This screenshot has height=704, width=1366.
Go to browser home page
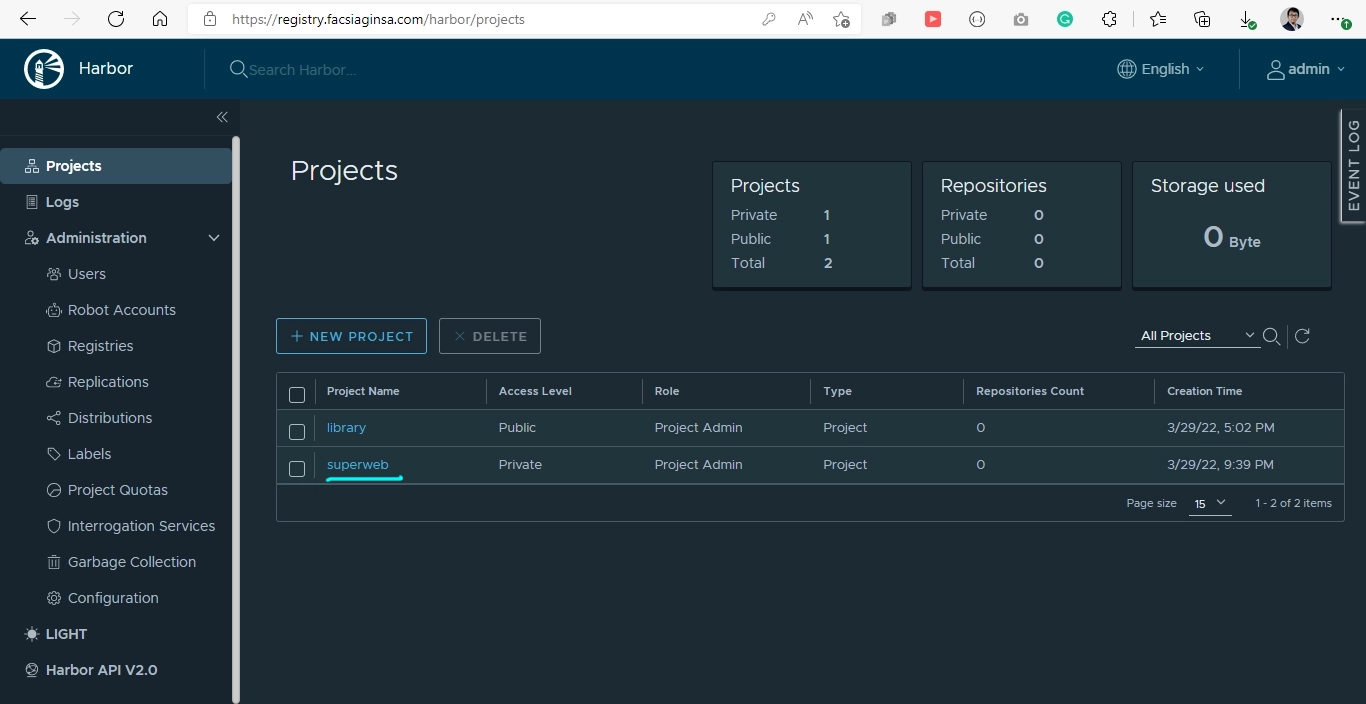click(160, 19)
